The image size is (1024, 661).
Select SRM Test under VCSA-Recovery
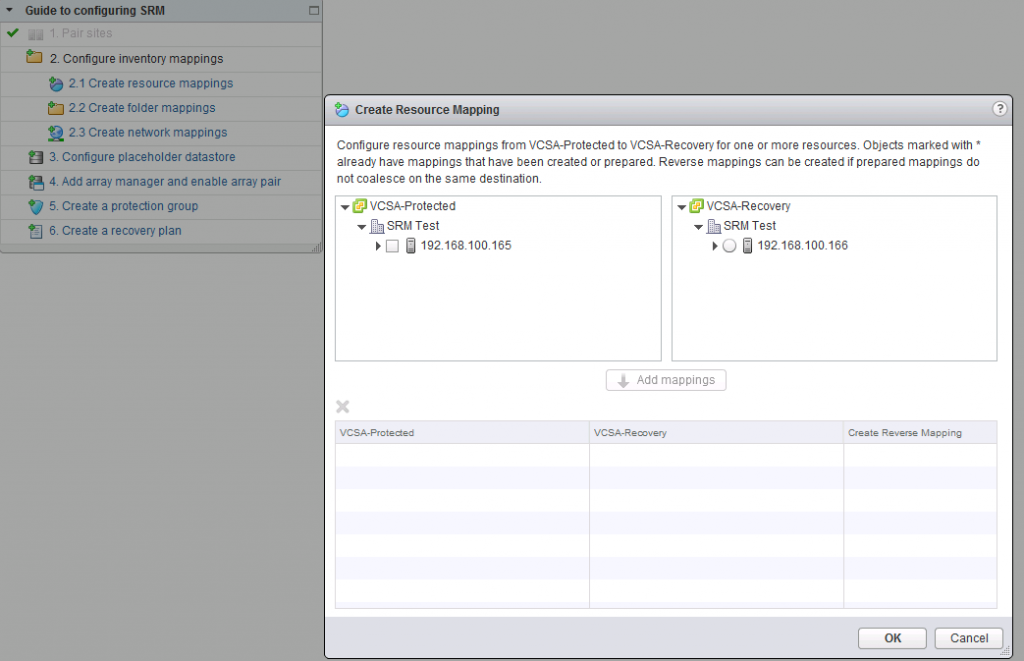tap(750, 226)
